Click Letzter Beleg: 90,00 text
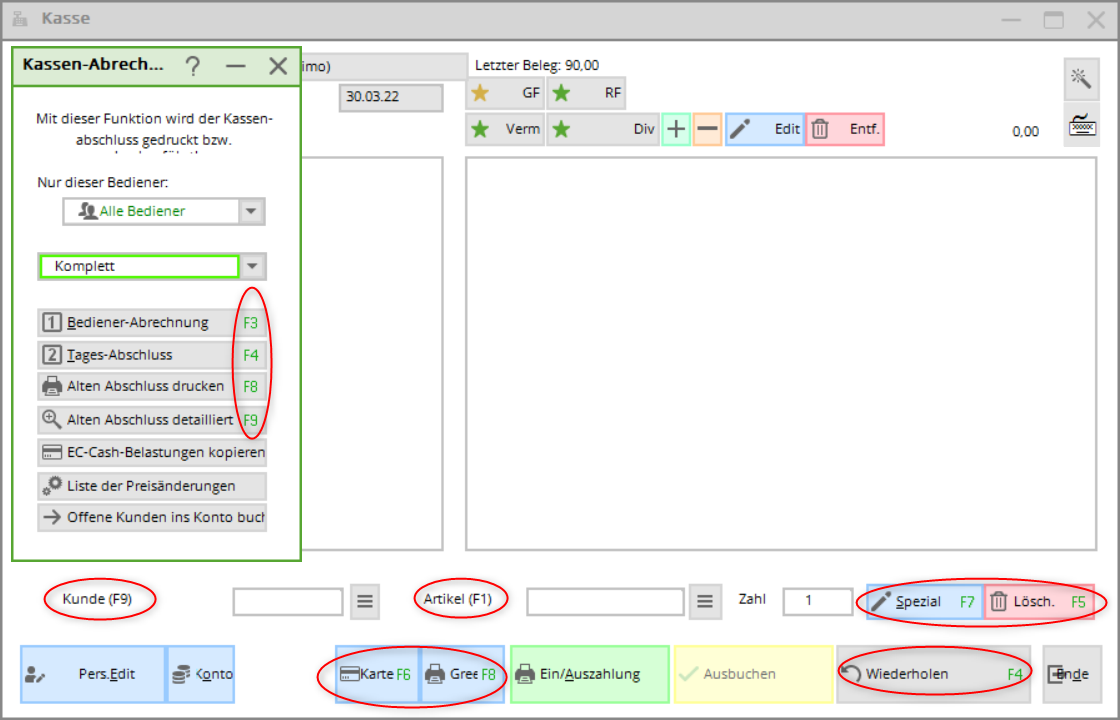The width and height of the screenshot is (1120, 720). point(537,65)
